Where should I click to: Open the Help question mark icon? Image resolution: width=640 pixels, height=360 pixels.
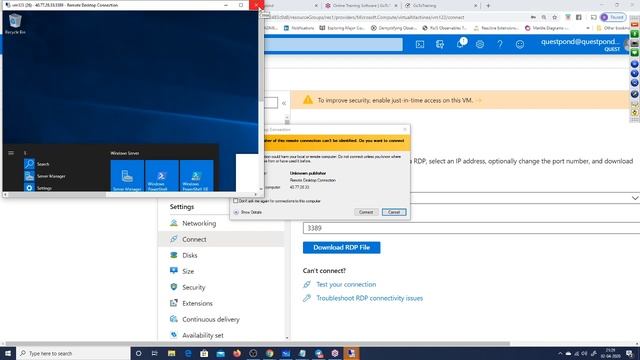pos(500,44)
